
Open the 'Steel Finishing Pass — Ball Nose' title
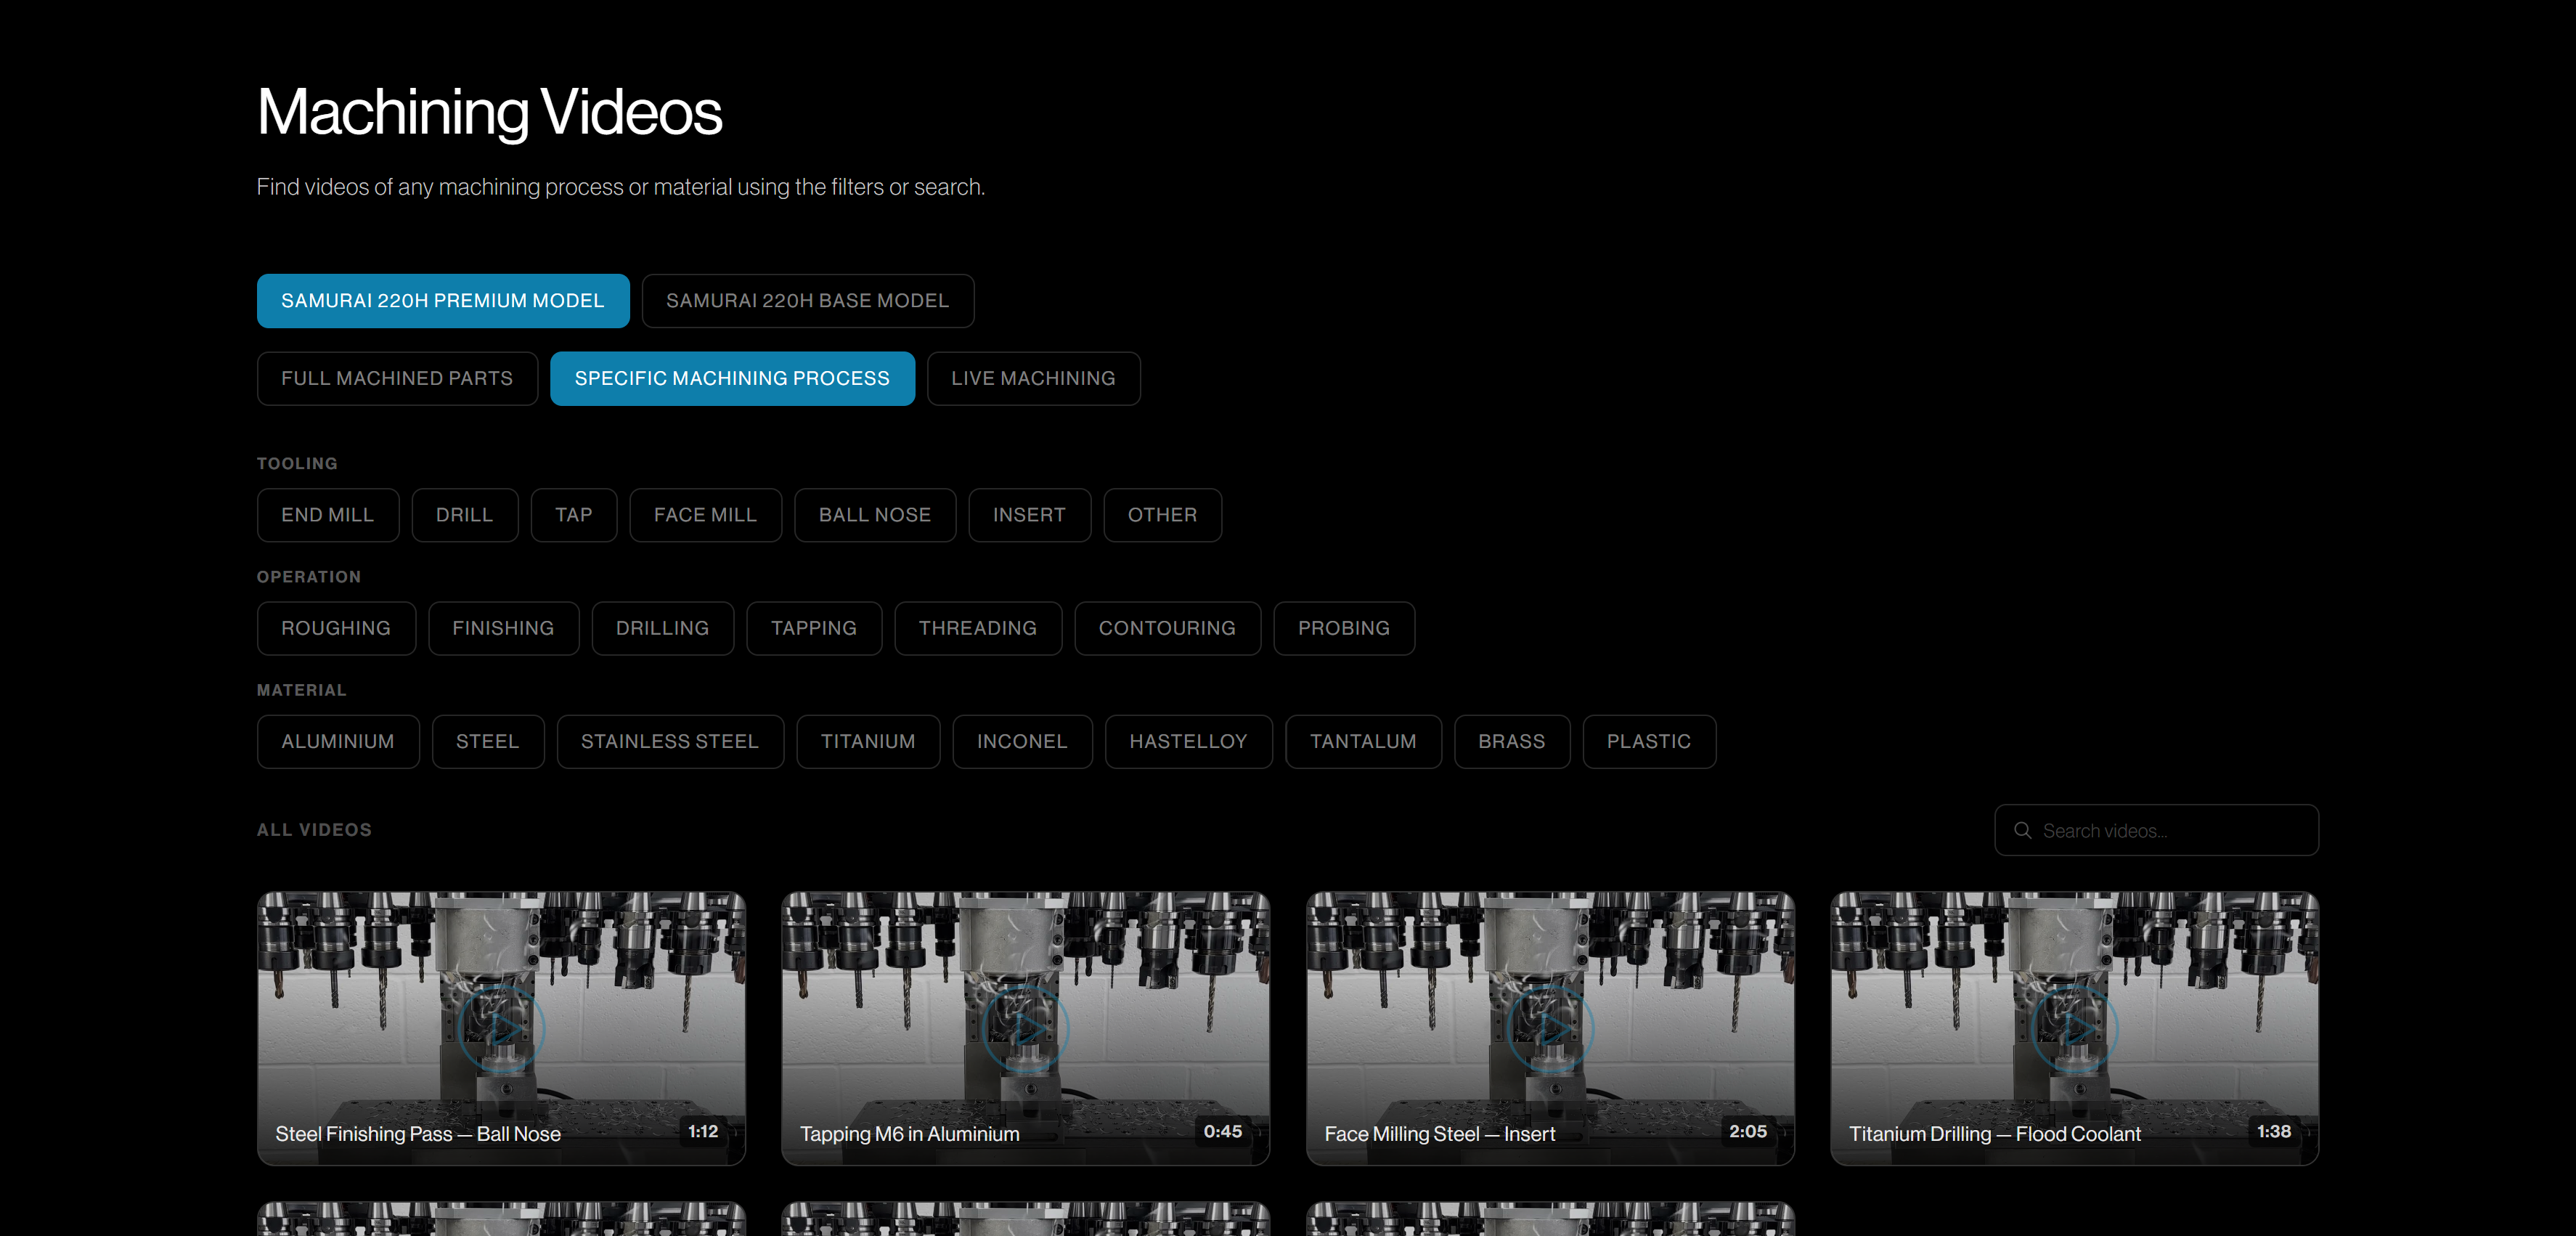click(418, 1134)
